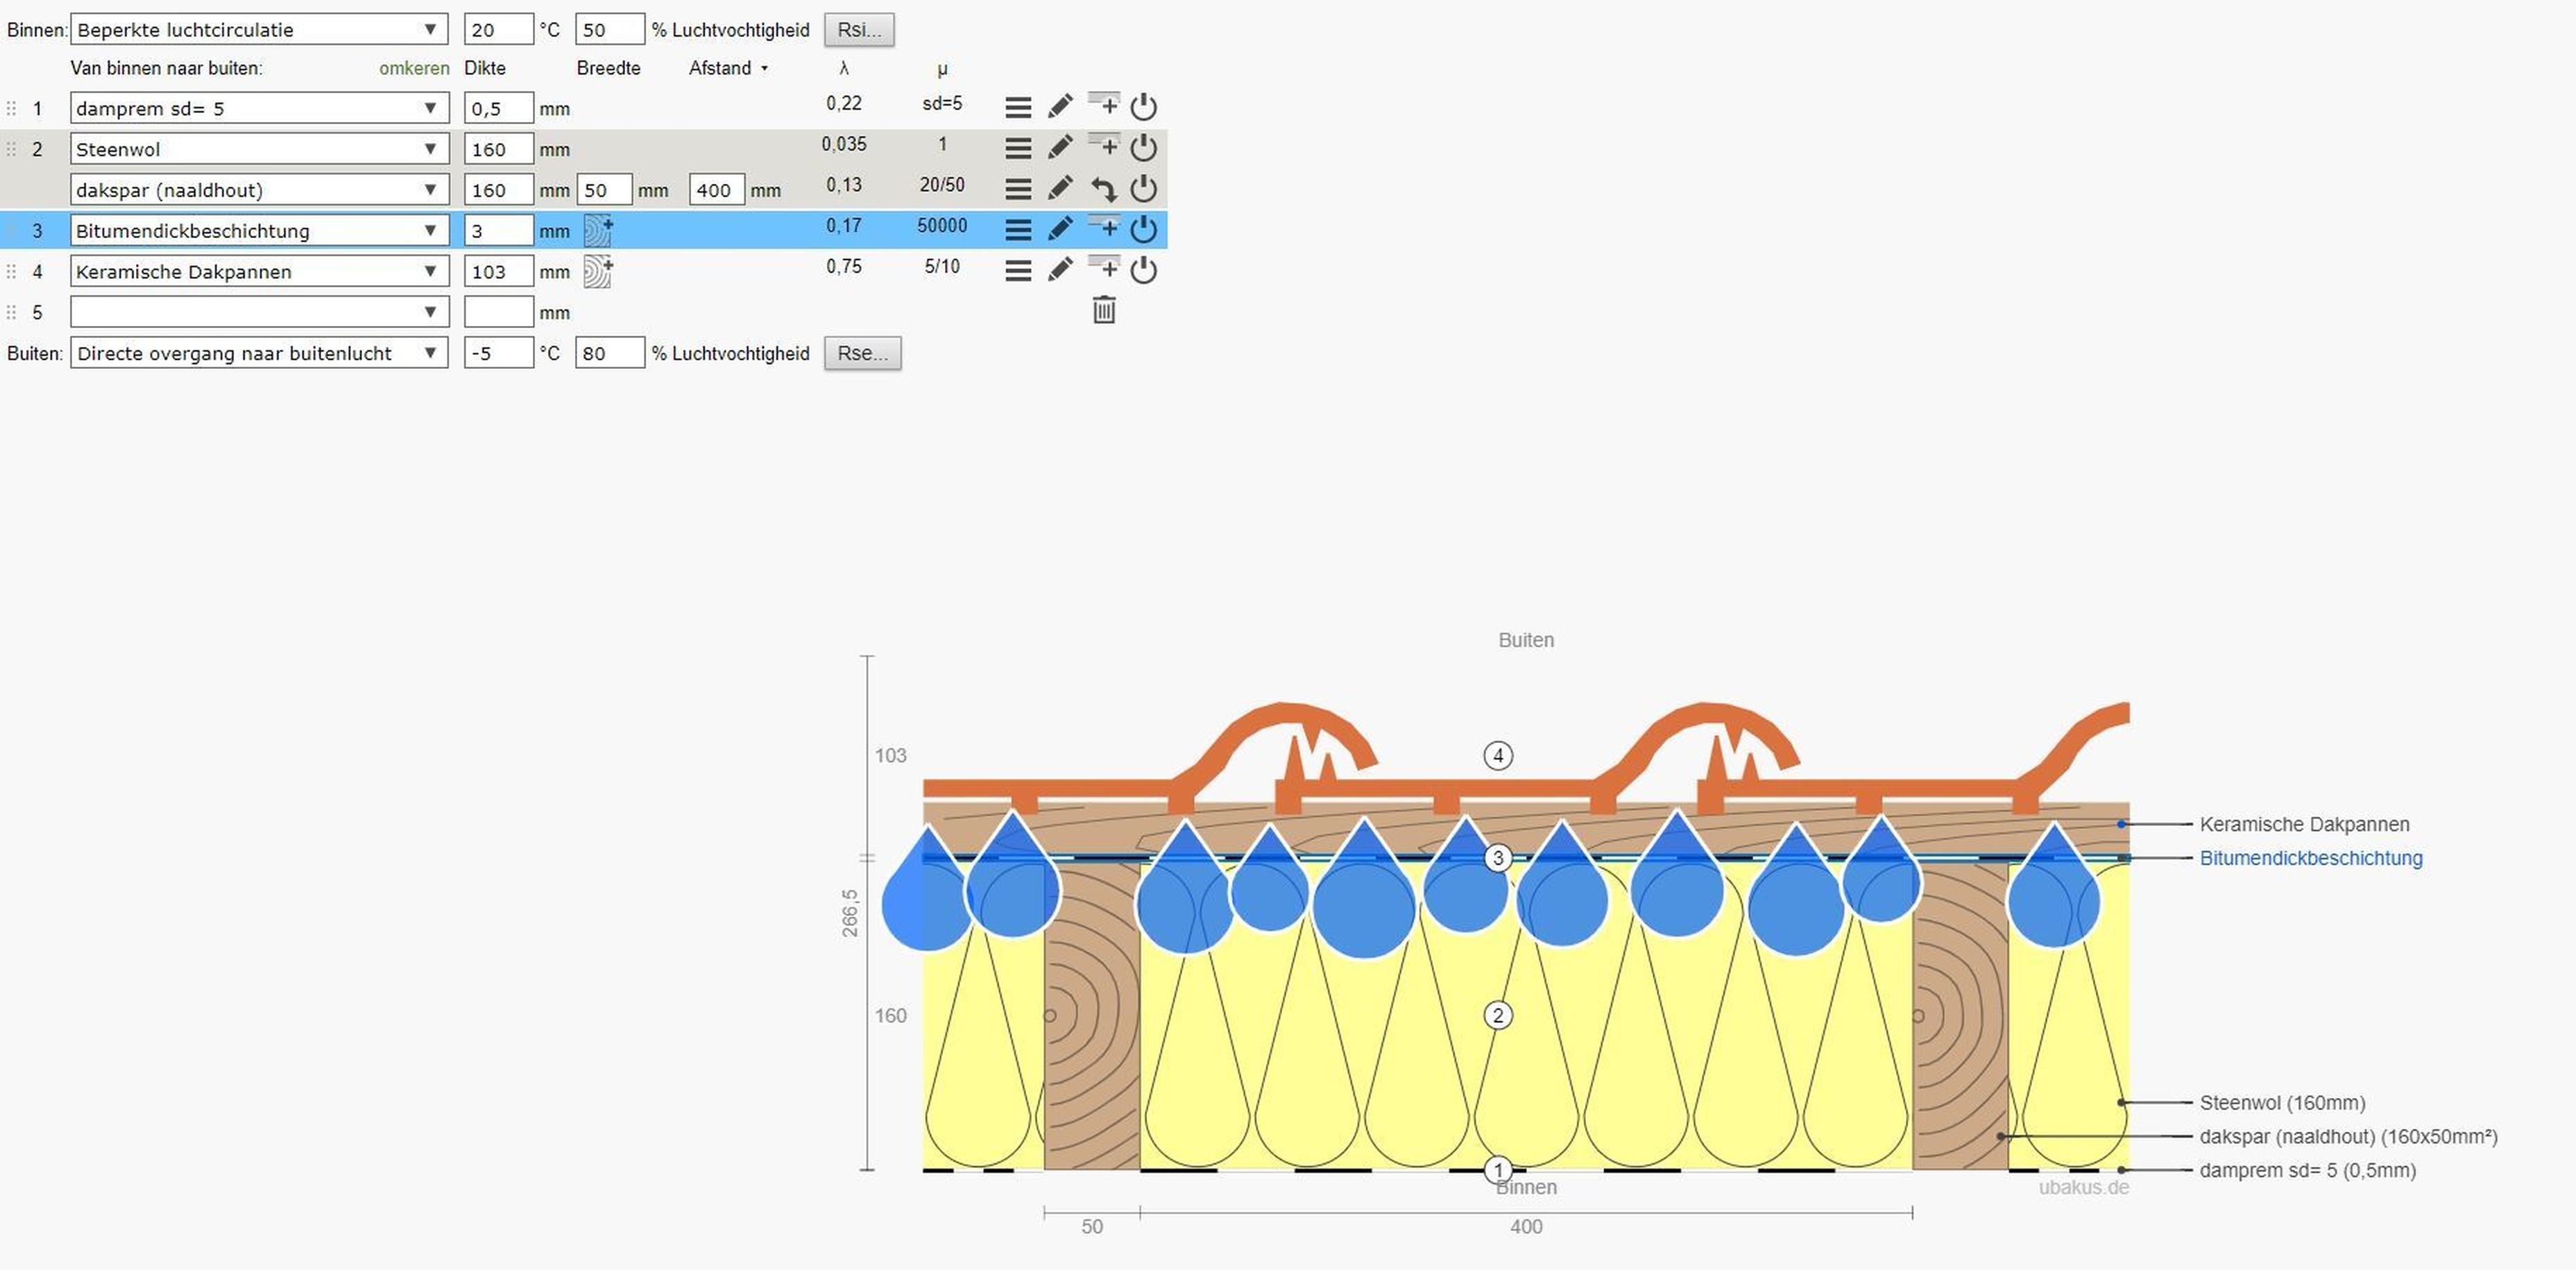Toggle power icon for Bitumendickbeschichtung layer
This screenshot has width=2576, height=1270.
(1143, 230)
